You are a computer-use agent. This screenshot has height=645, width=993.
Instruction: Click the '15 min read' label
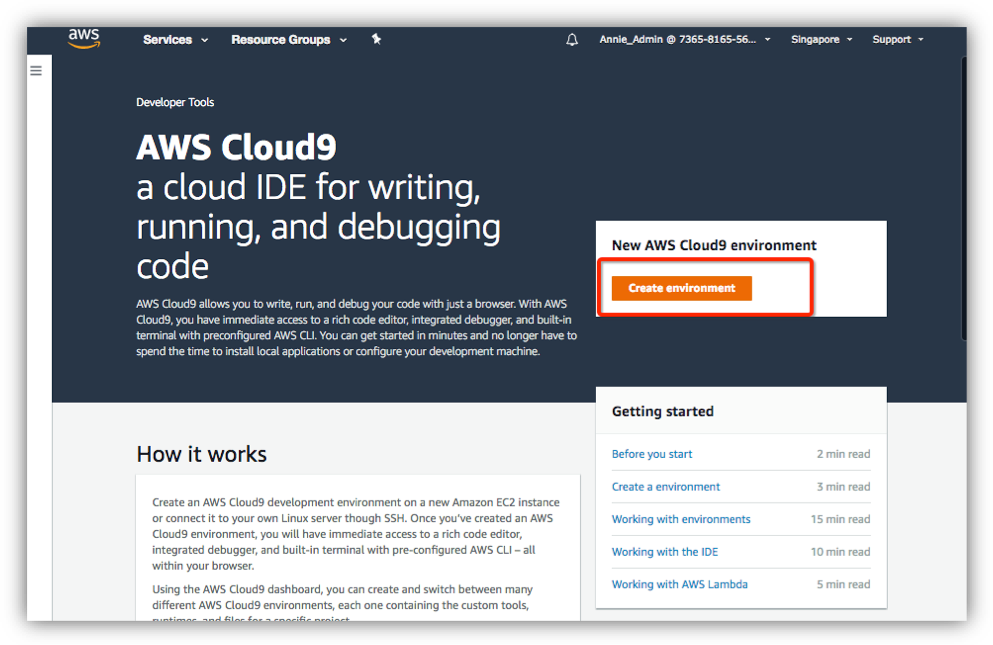click(x=840, y=520)
